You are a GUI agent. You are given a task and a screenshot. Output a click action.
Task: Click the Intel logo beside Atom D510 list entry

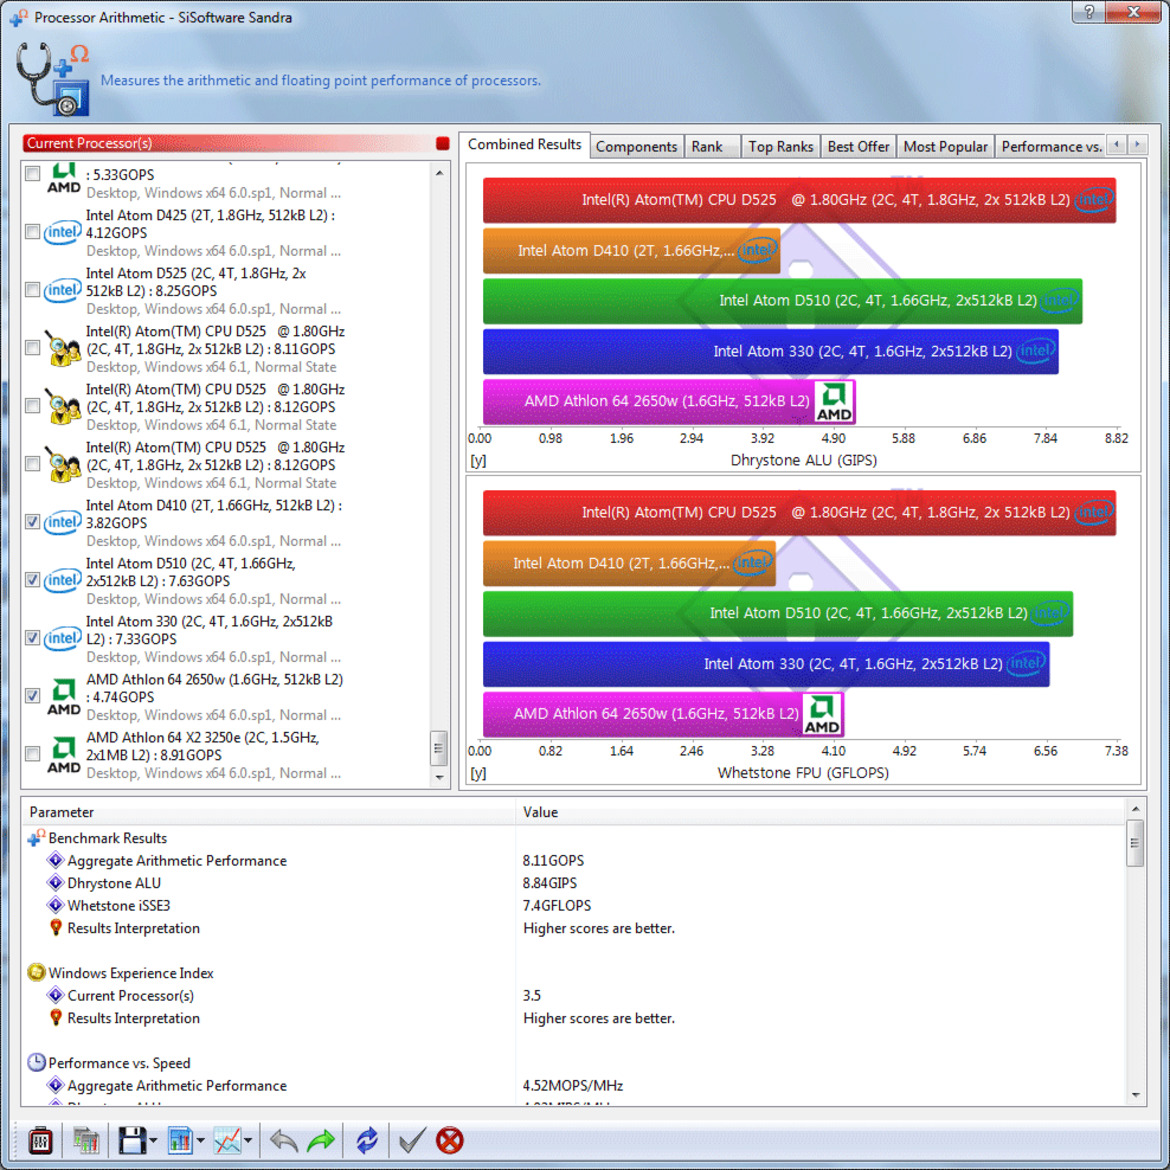pyautogui.click(x=63, y=581)
